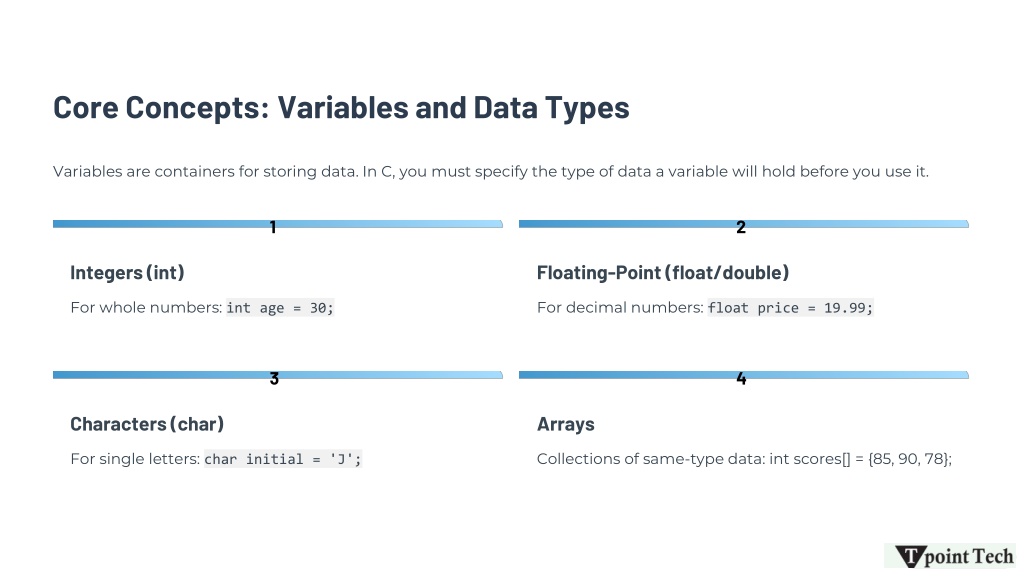
Task: Click the text 'For whole numbers:'
Action: tap(146, 308)
